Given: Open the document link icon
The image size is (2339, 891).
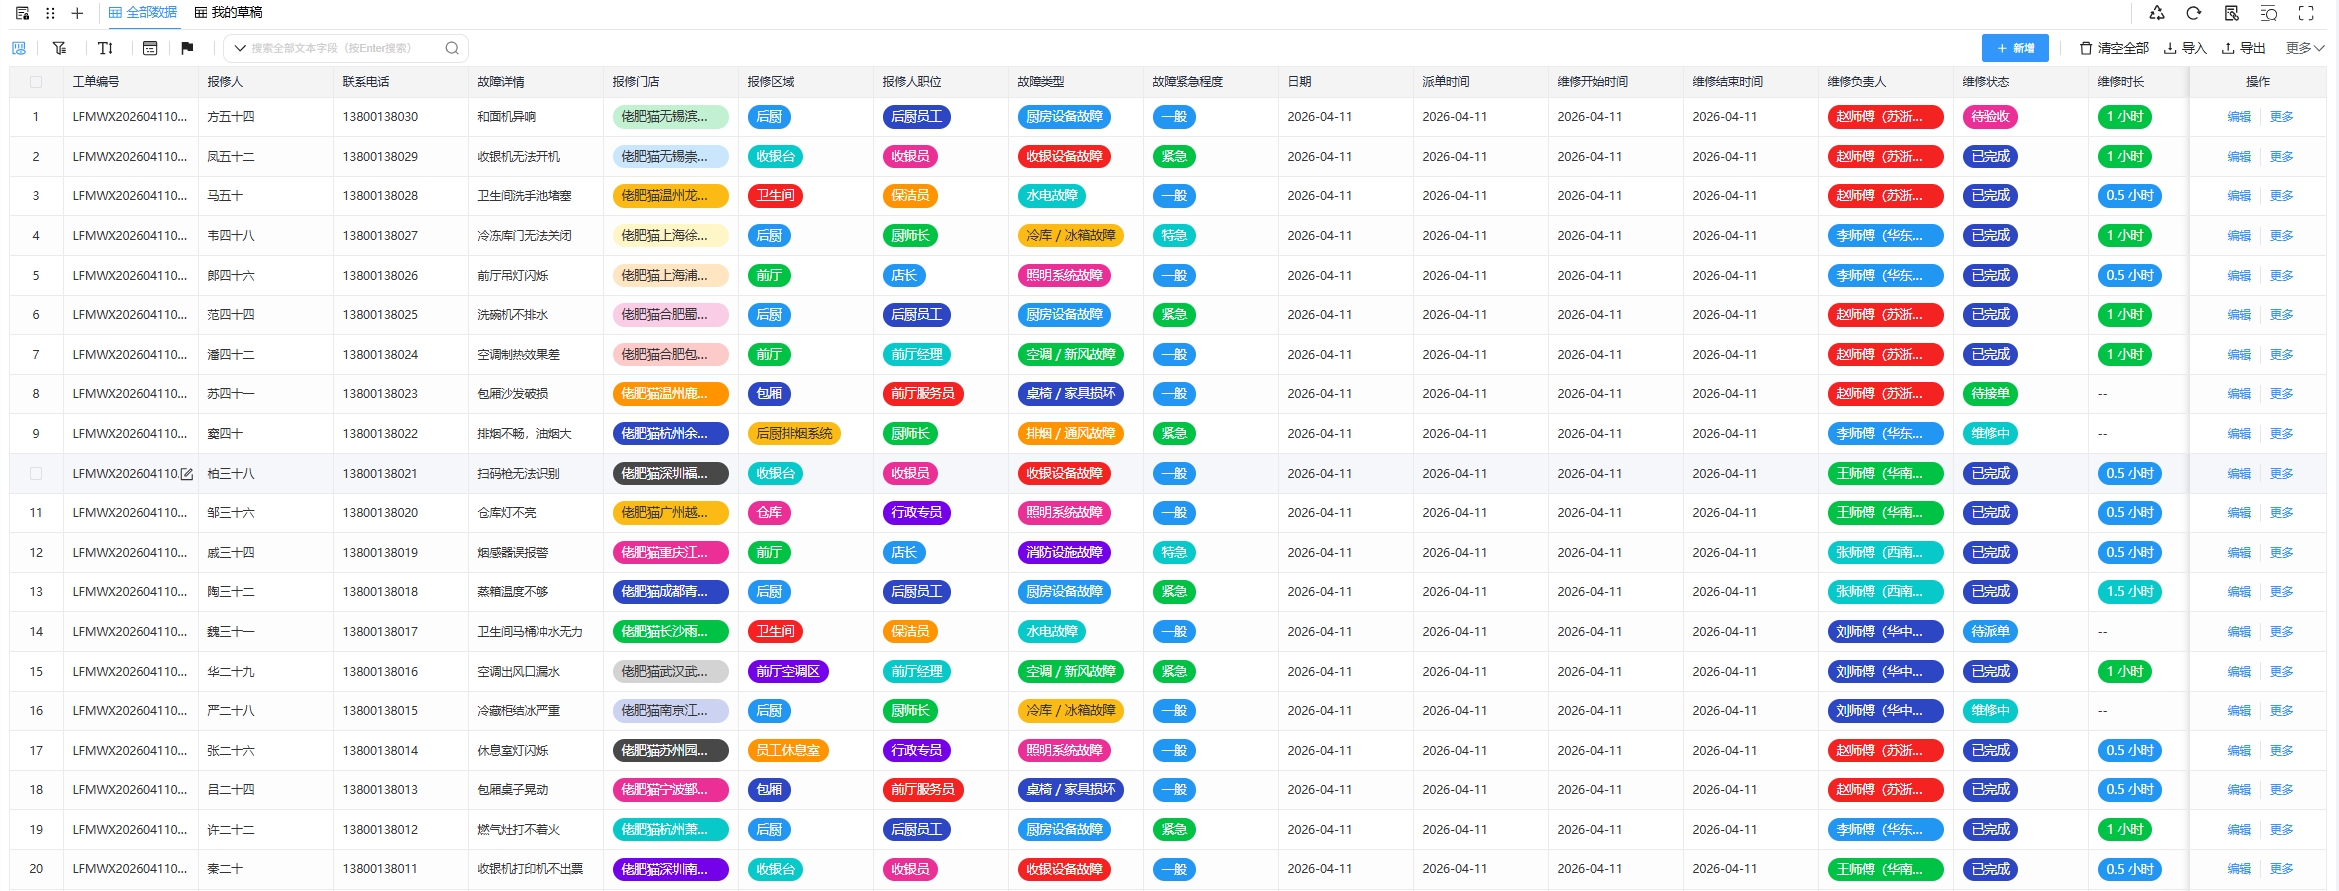Looking at the screenshot, I should 2232,13.
